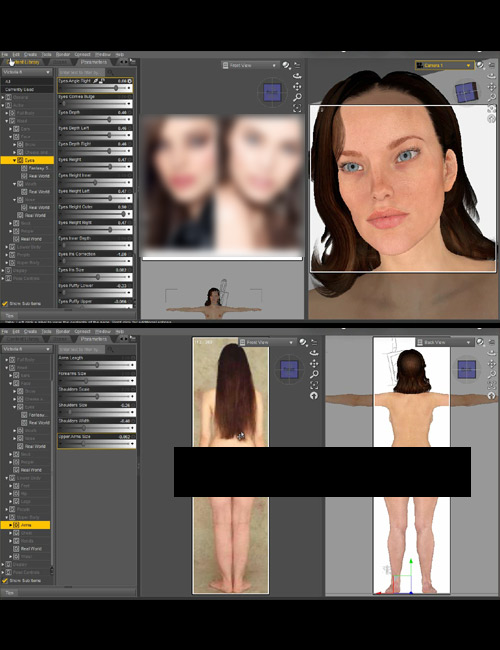Select the All filter row in top window
The height and width of the screenshot is (650, 500).
27,82
